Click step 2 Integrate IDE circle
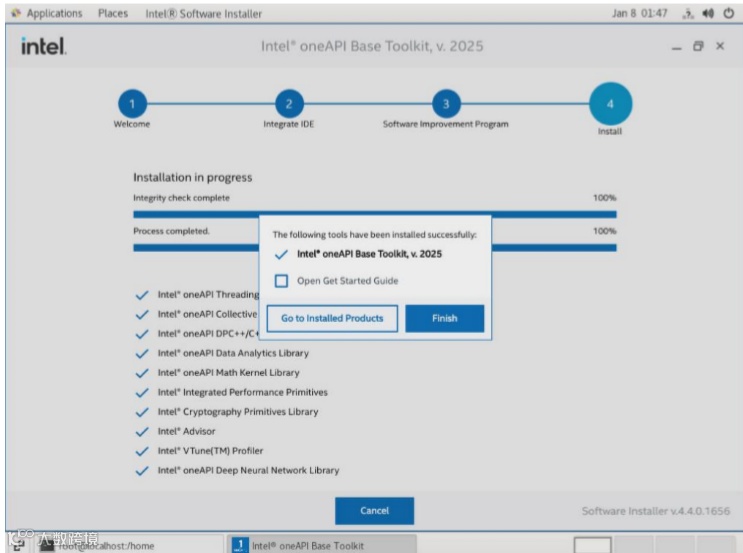The width and height of the screenshot is (743, 553). pos(289,104)
